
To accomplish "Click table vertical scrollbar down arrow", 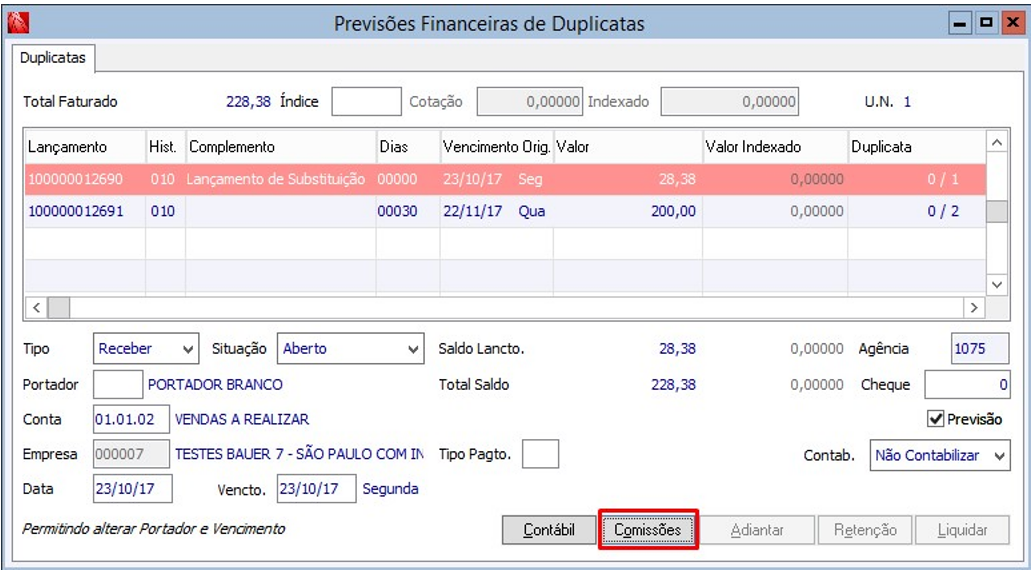I will click(997, 285).
